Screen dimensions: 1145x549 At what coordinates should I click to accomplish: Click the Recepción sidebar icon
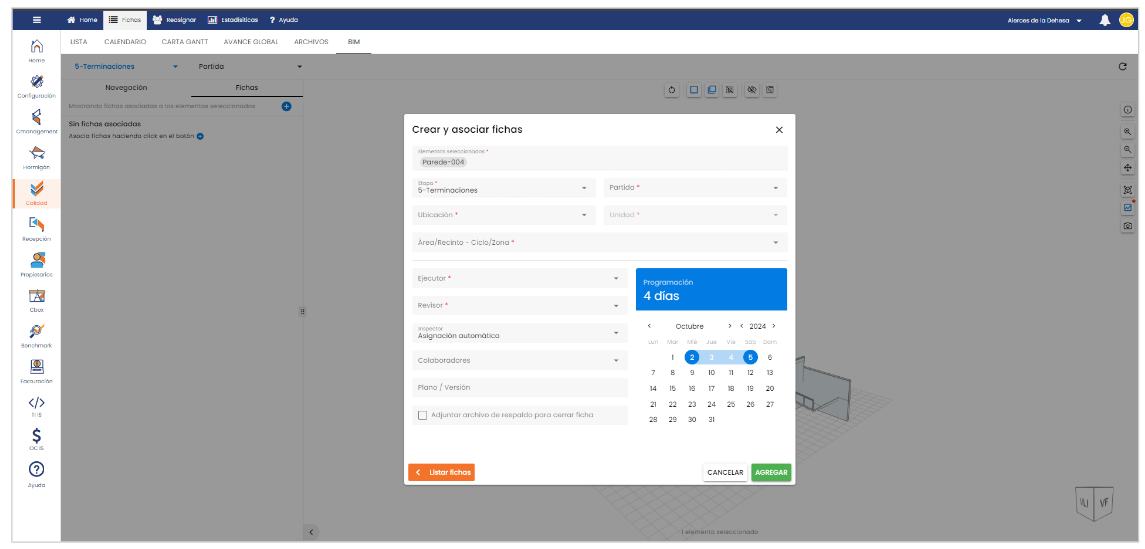36,227
